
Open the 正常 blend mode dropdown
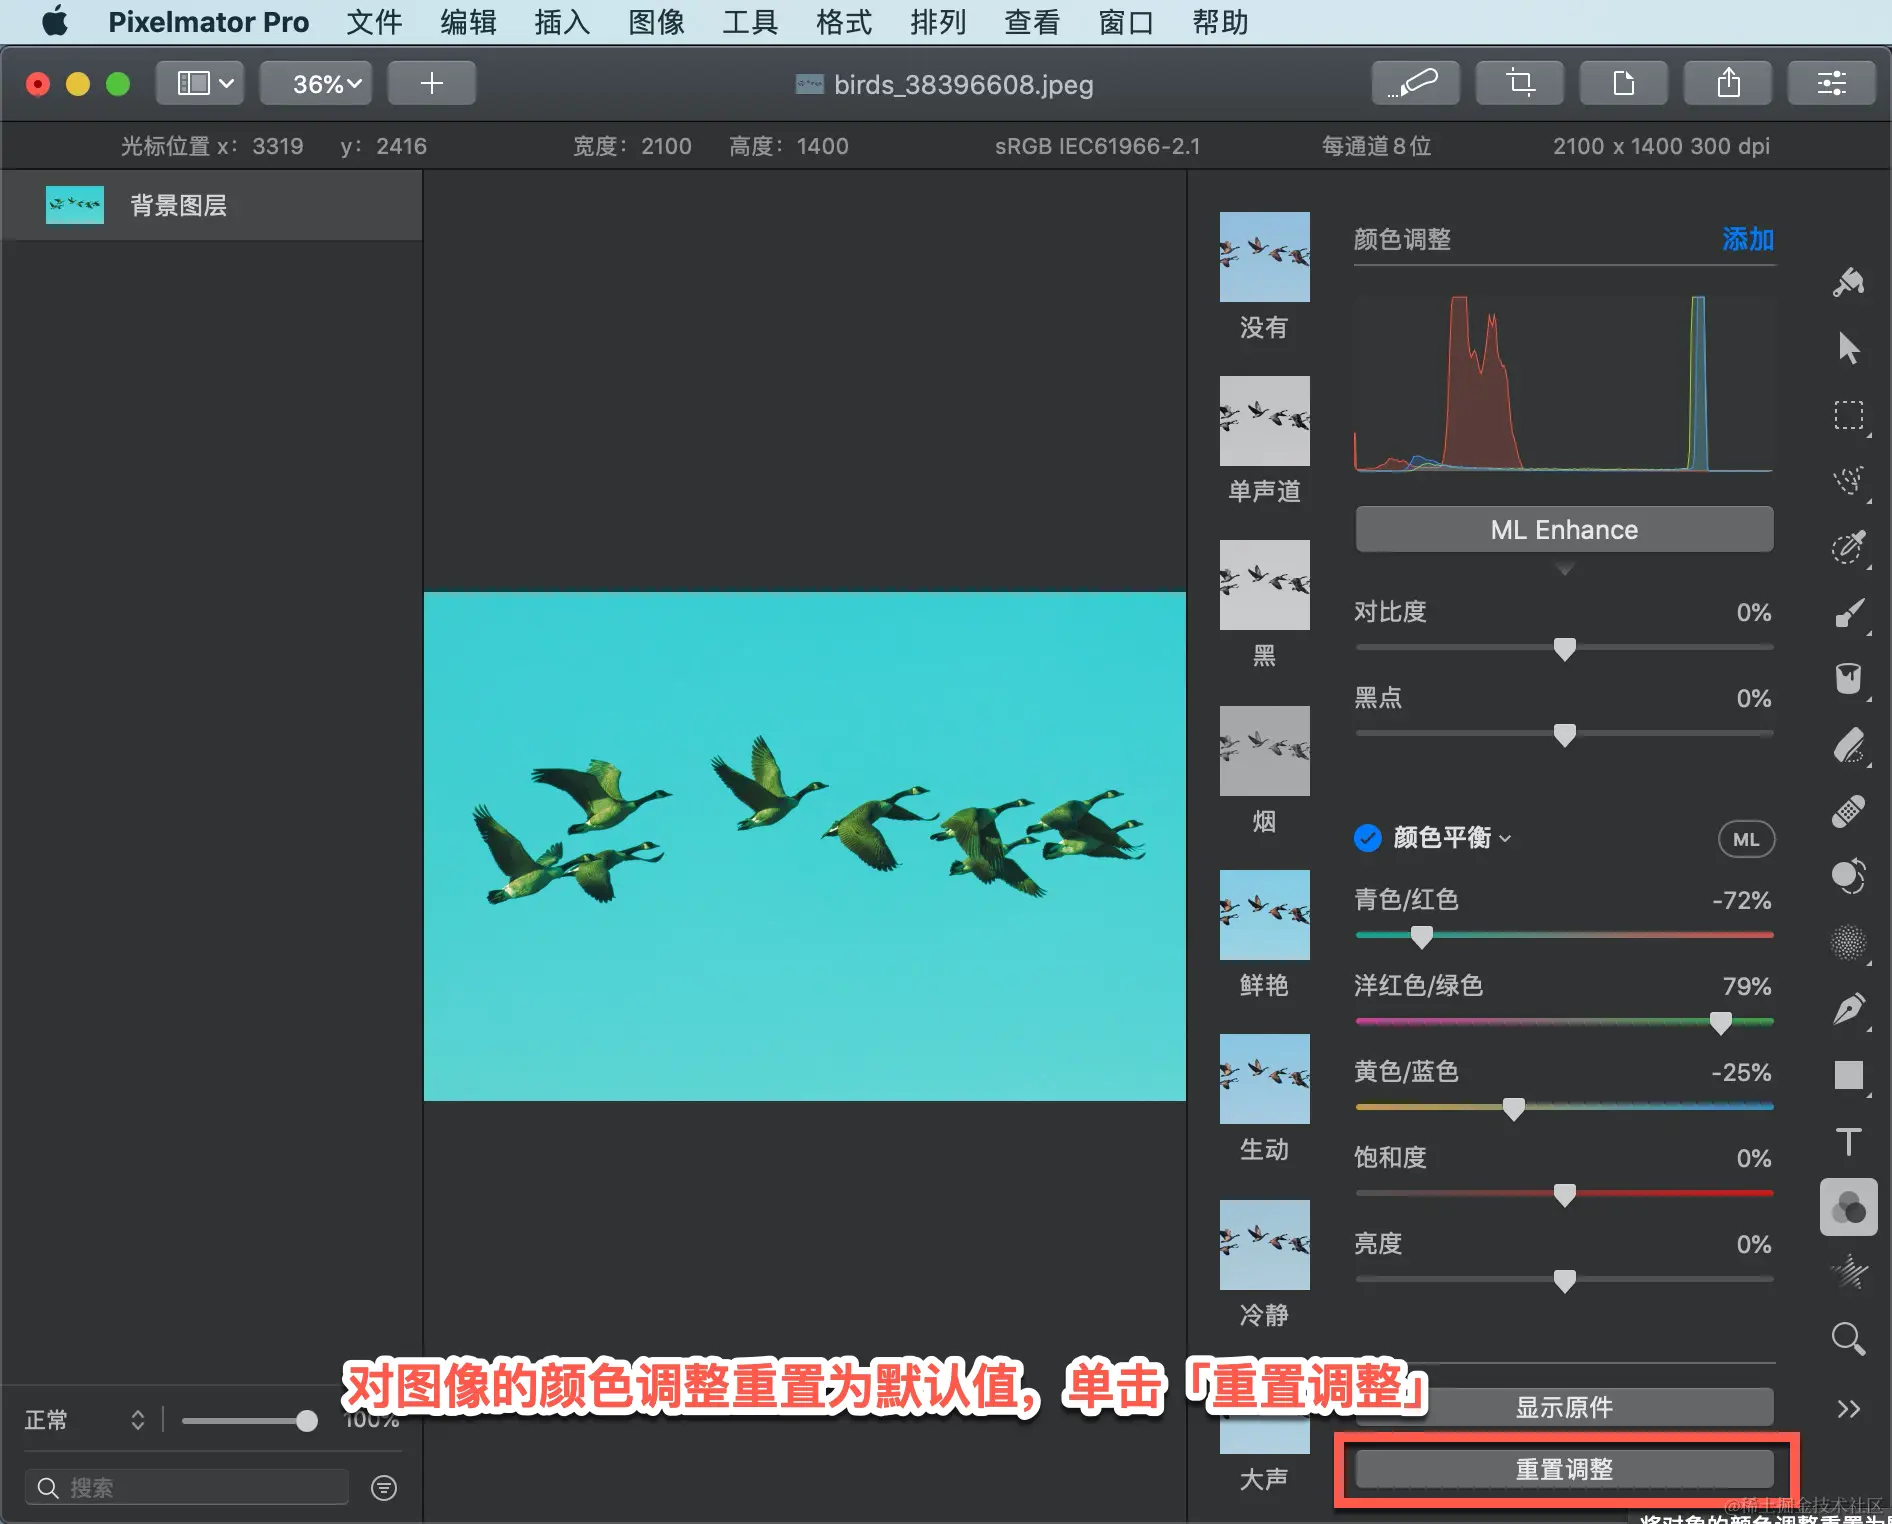[84, 1420]
